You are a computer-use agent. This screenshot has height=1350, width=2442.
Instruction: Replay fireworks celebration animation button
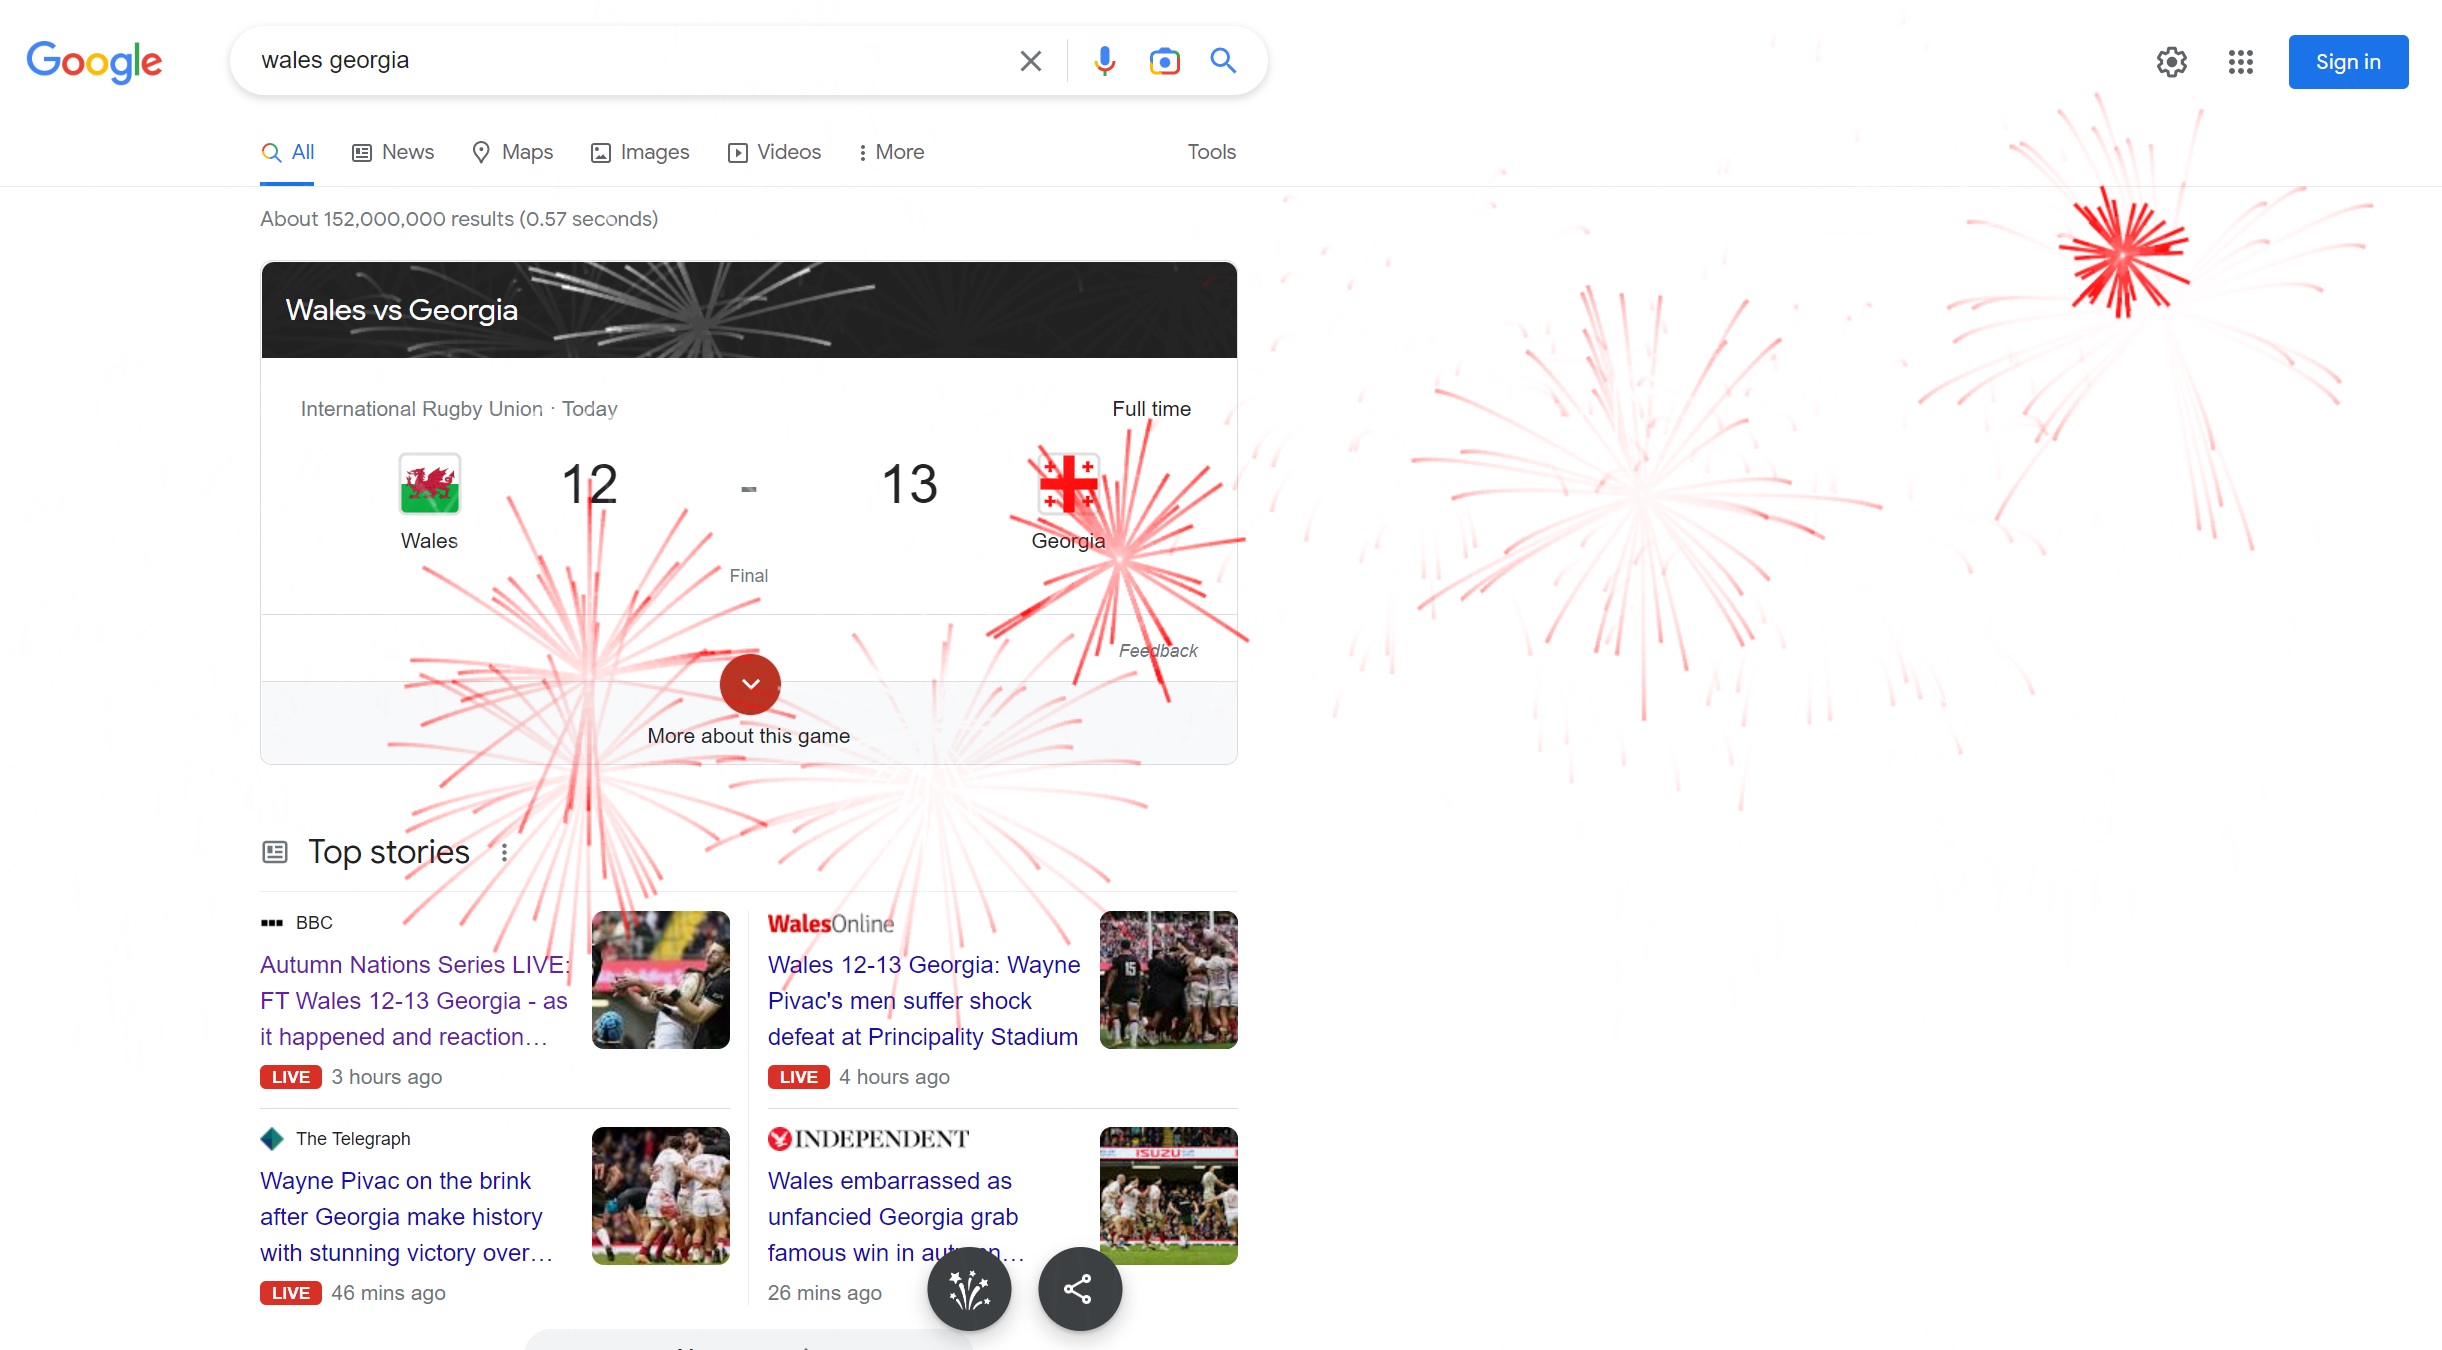tap(969, 1289)
